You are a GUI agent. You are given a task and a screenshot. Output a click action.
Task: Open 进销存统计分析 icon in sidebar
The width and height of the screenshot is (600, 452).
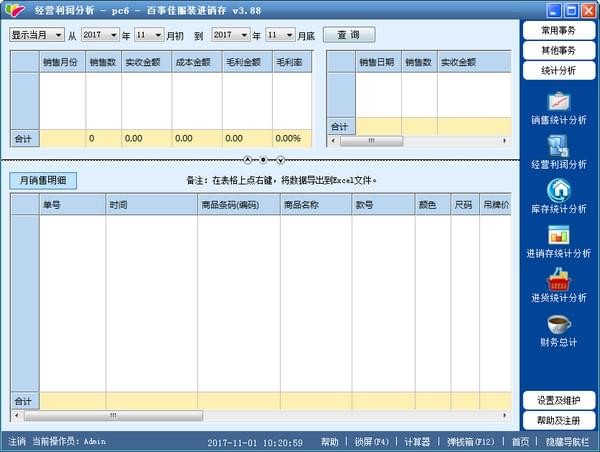click(x=559, y=236)
